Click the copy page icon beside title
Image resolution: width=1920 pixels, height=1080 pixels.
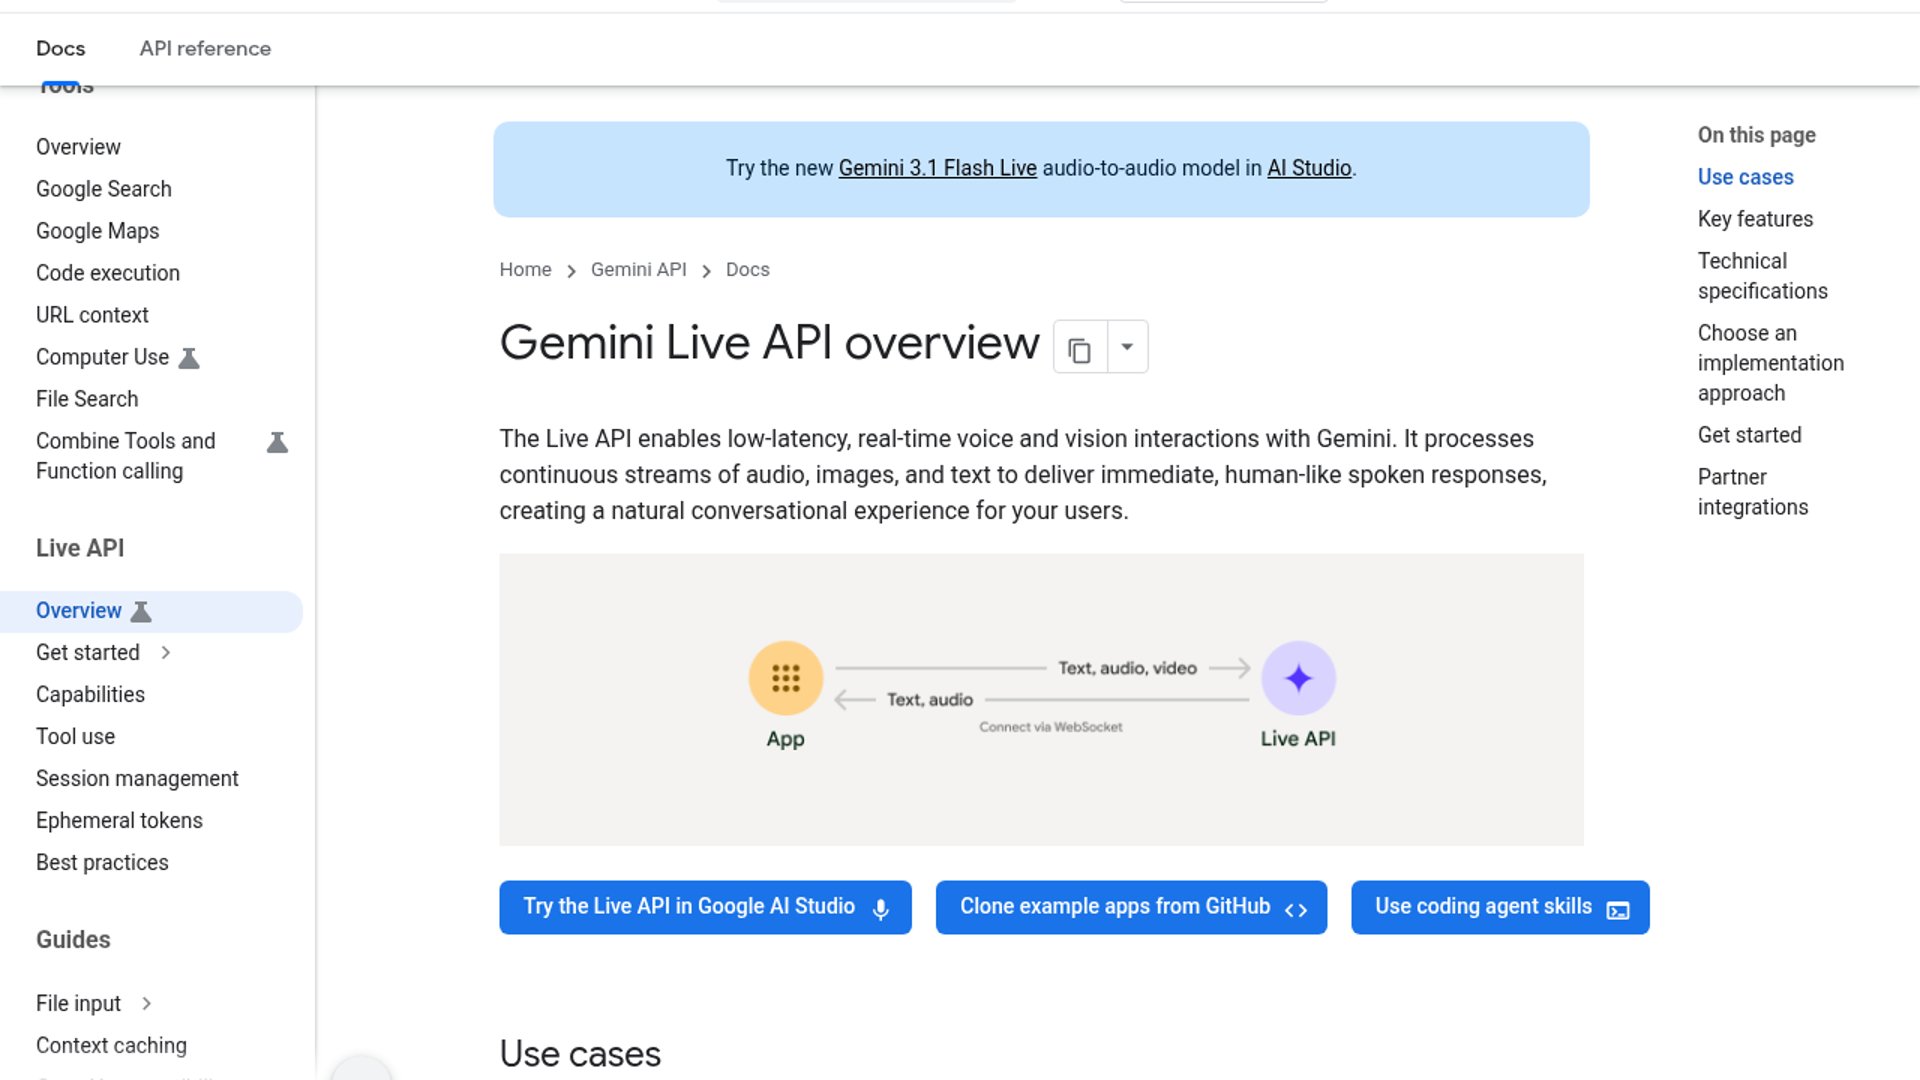tap(1079, 349)
